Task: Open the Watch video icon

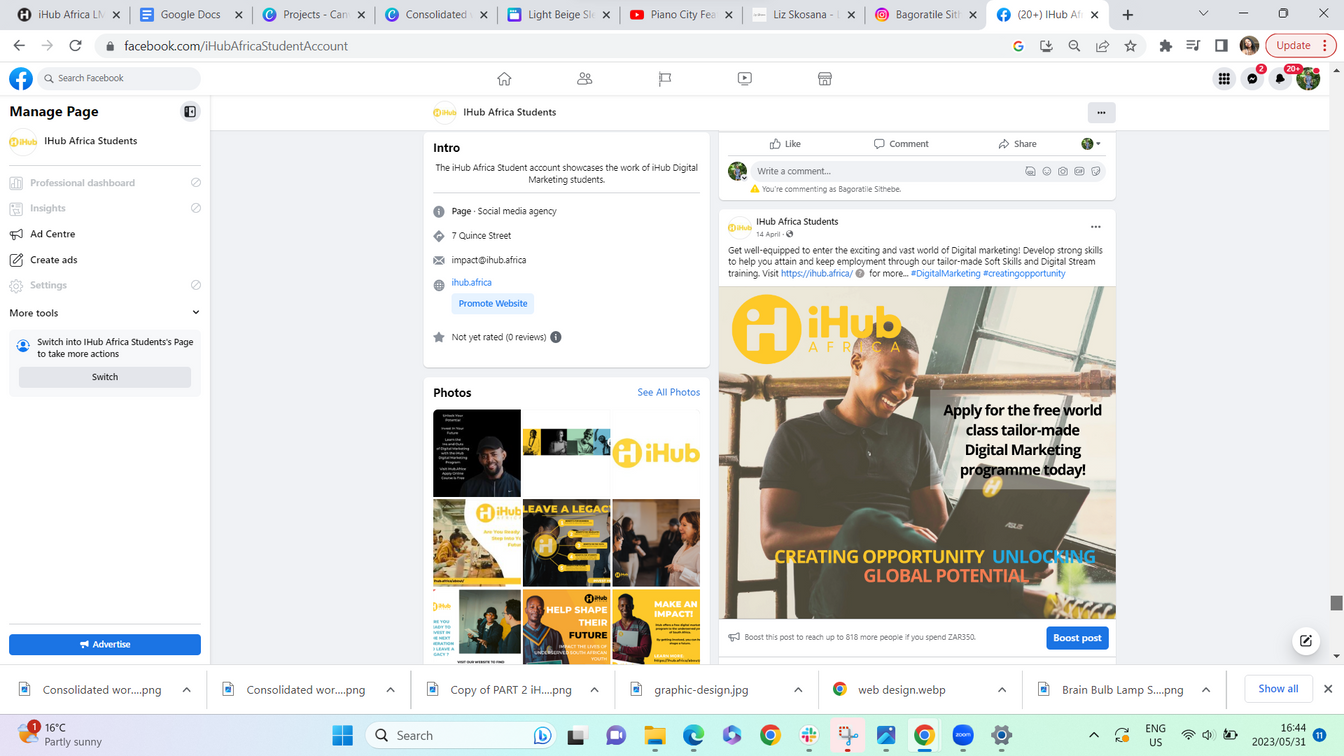Action: point(745,79)
